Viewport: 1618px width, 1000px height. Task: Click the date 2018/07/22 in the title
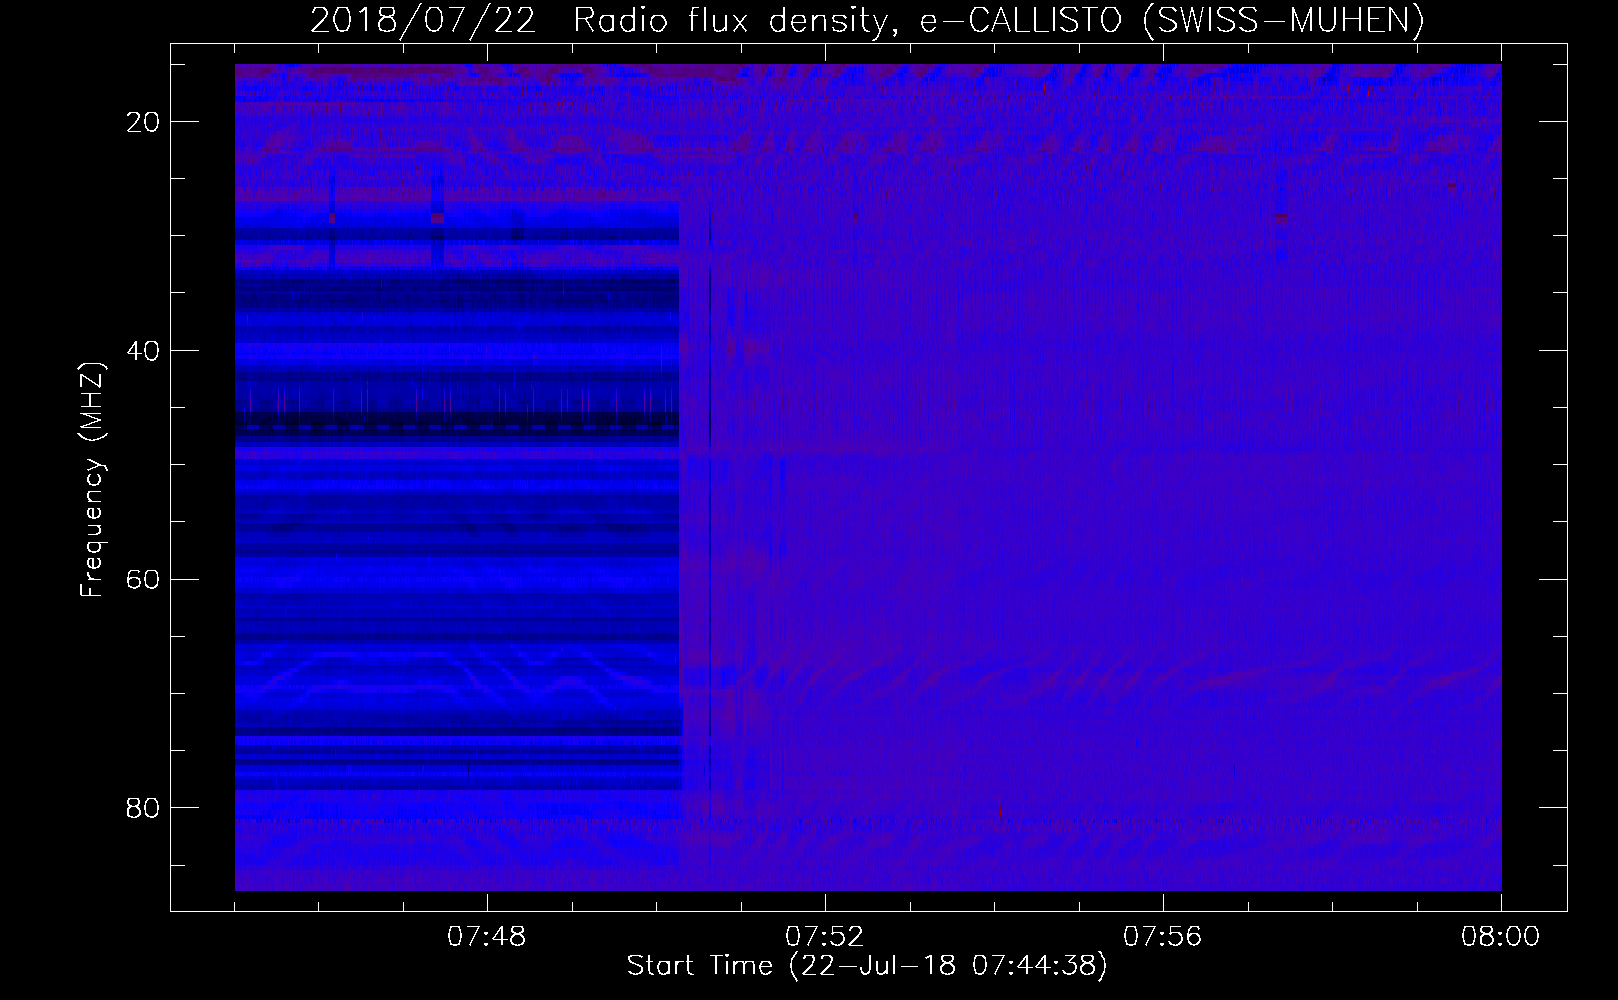coord(423,20)
